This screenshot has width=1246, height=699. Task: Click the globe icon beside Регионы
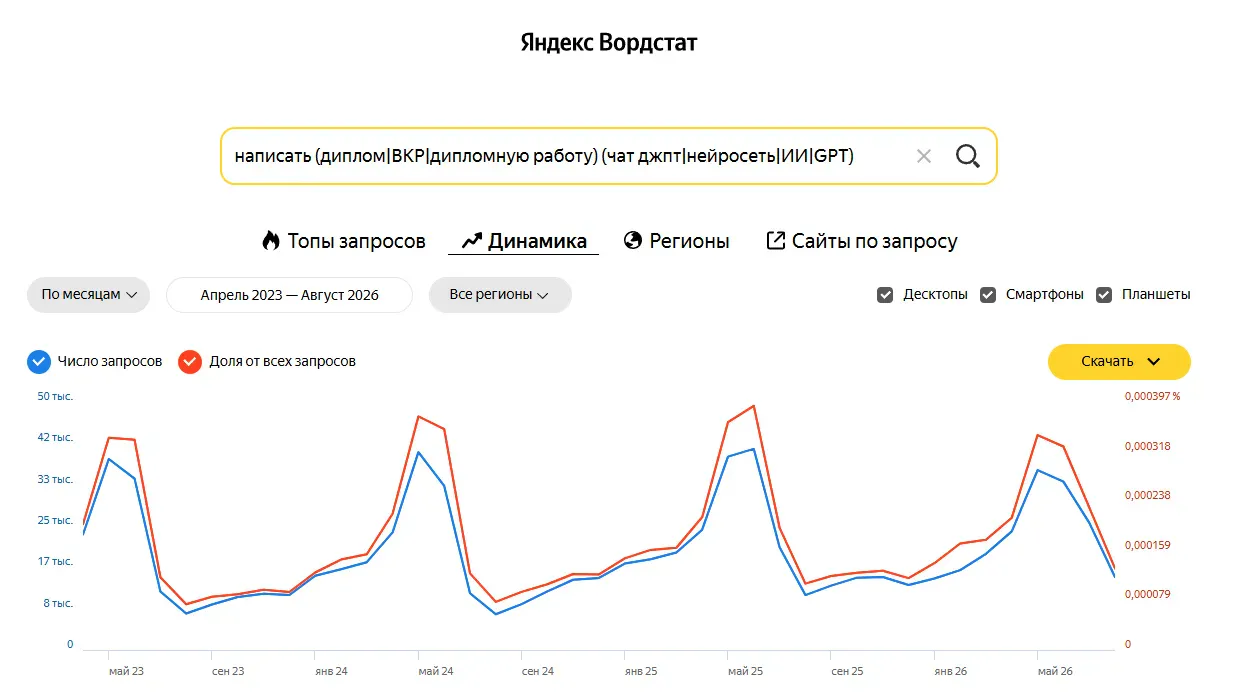click(632, 241)
